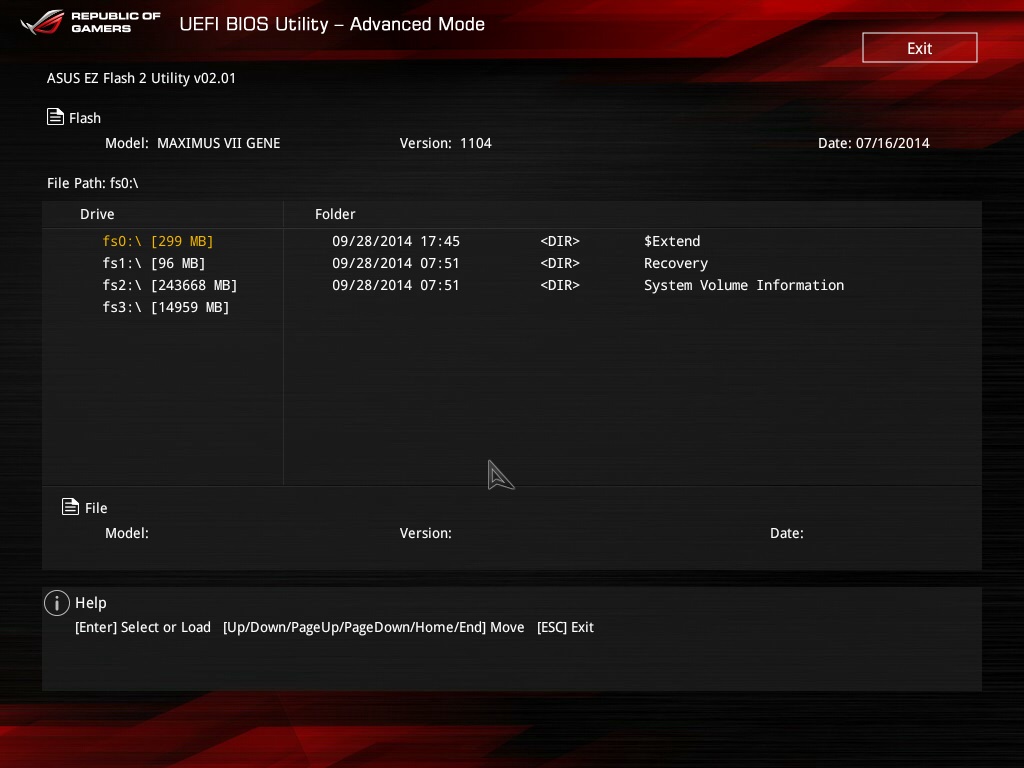This screenshot has height=768, width=1024.
Task: Click the Help info icon
Action: (57, 602)
